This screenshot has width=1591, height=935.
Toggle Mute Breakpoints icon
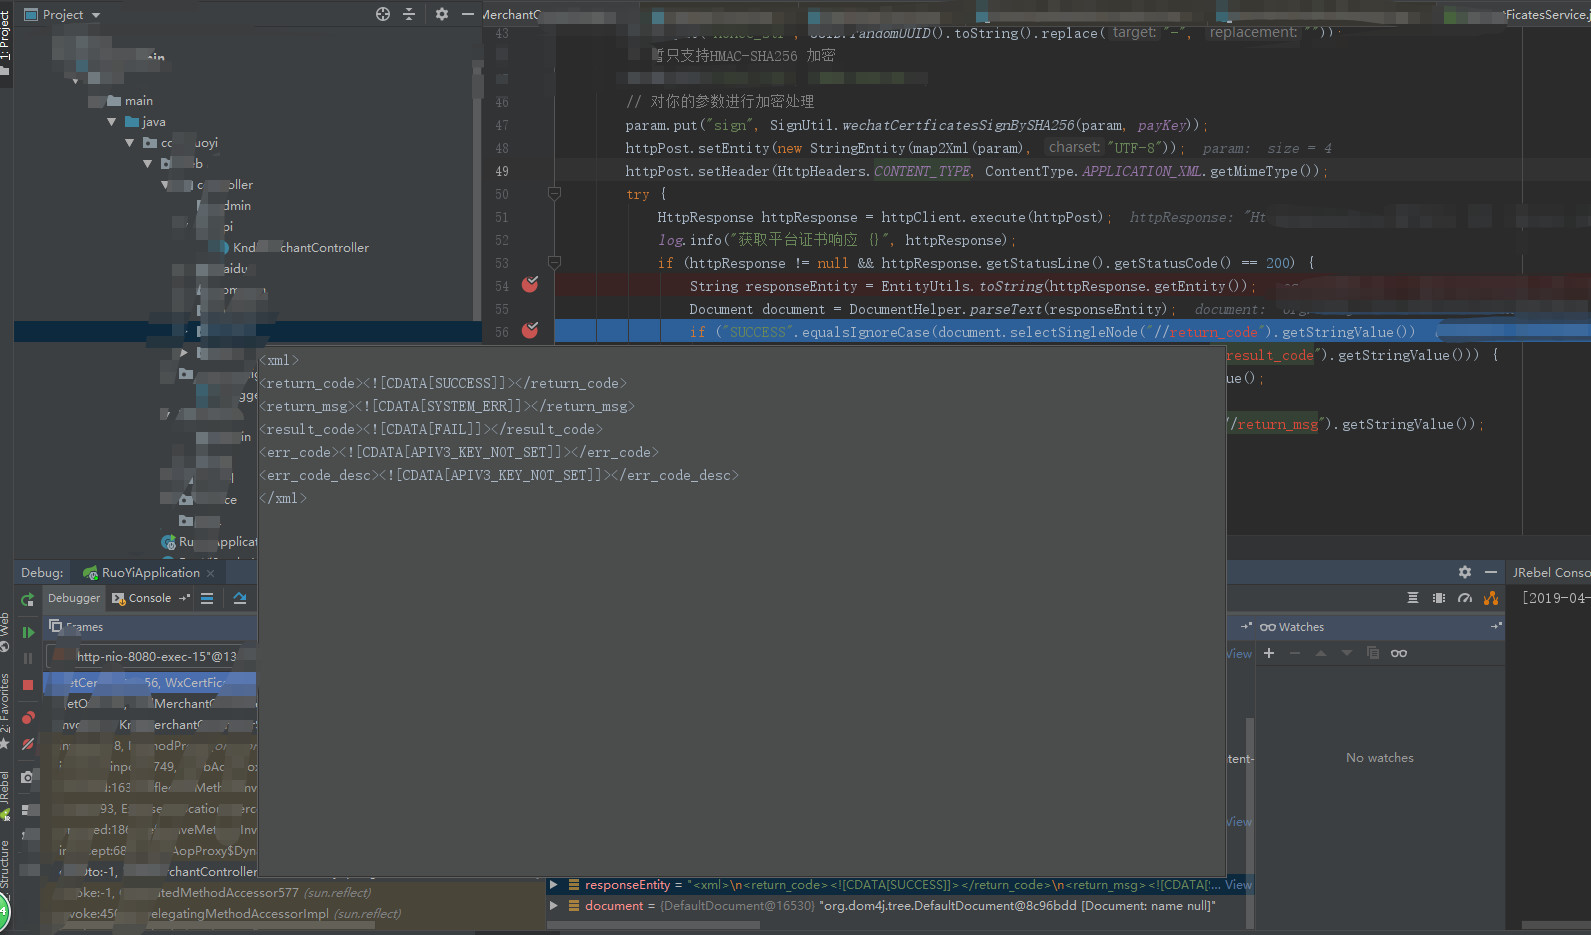[x=28, y=744]
